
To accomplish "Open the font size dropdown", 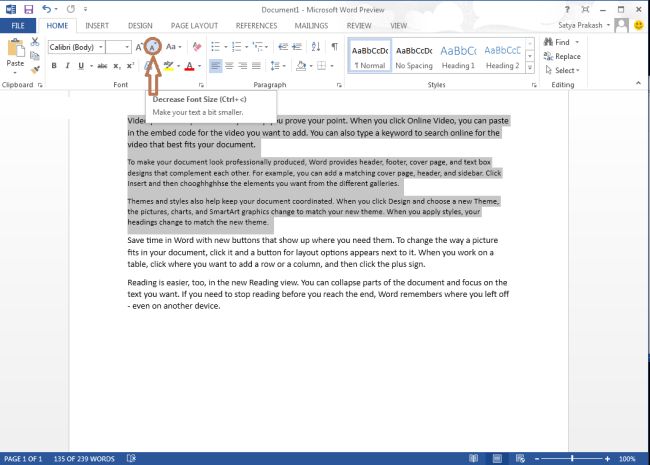I will (127, 47).
